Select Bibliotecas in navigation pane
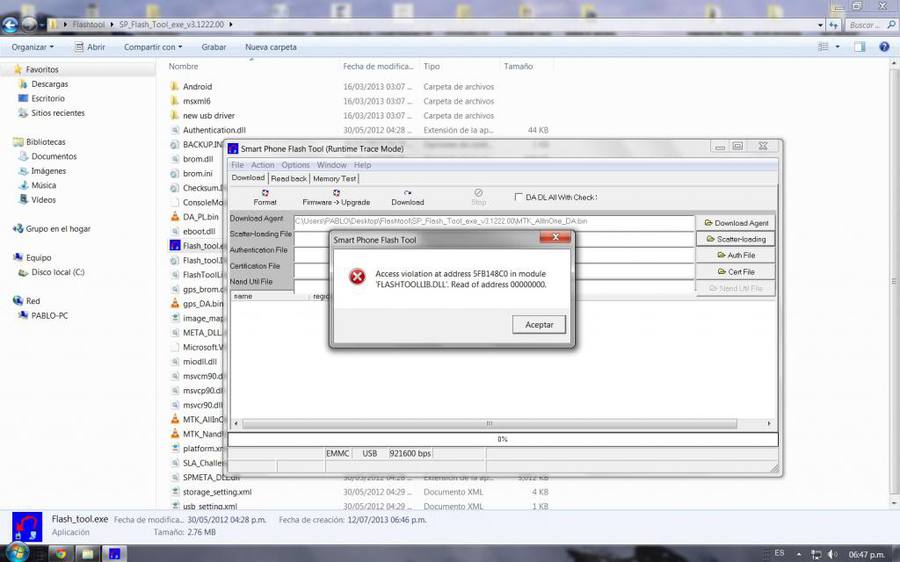 pos(45,142)
